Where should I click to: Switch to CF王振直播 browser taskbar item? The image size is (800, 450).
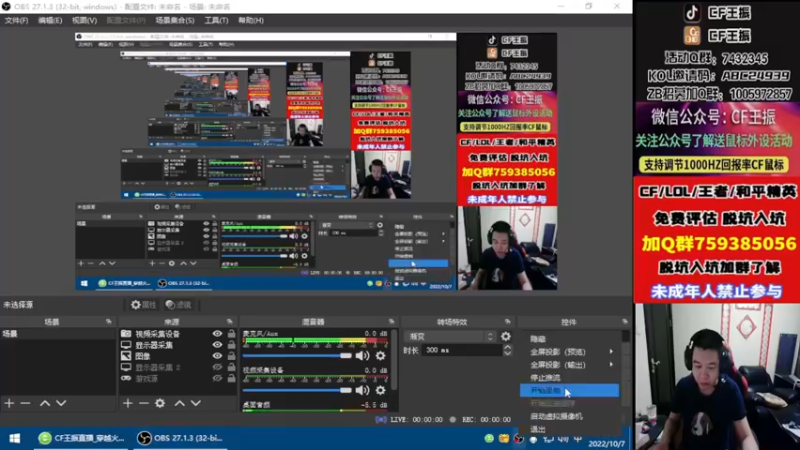[x=82, y=438]
